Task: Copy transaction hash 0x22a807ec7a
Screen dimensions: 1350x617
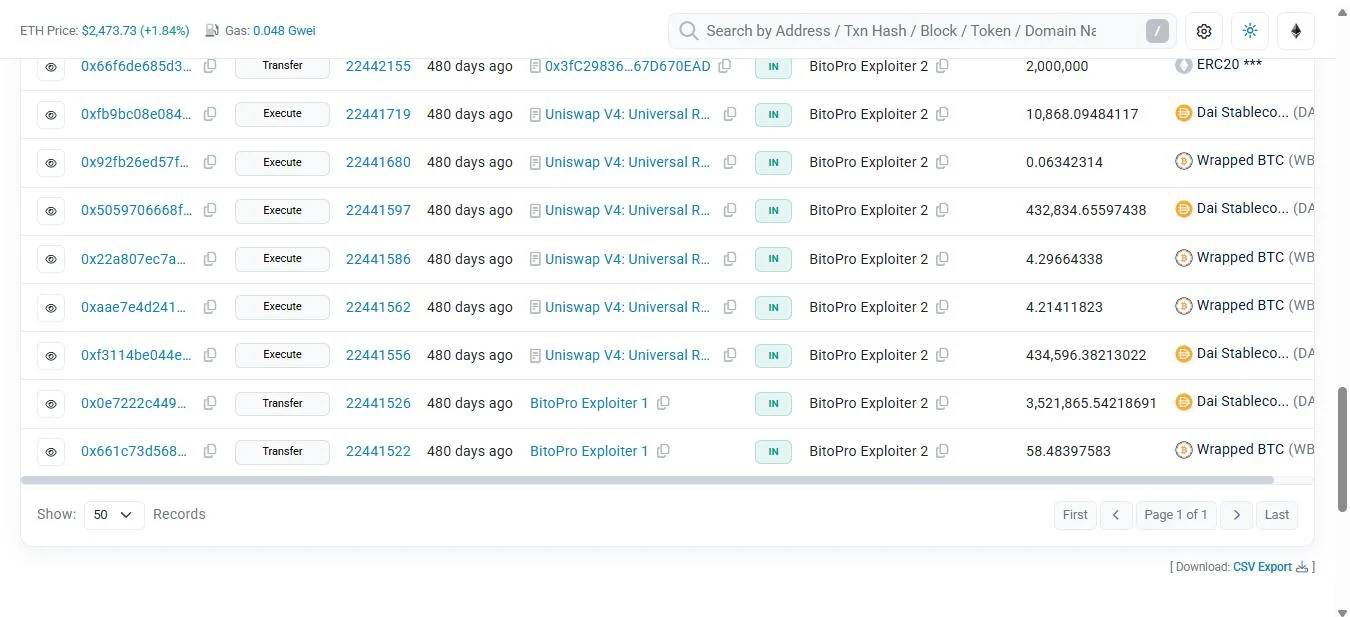Action: point(210,259)
